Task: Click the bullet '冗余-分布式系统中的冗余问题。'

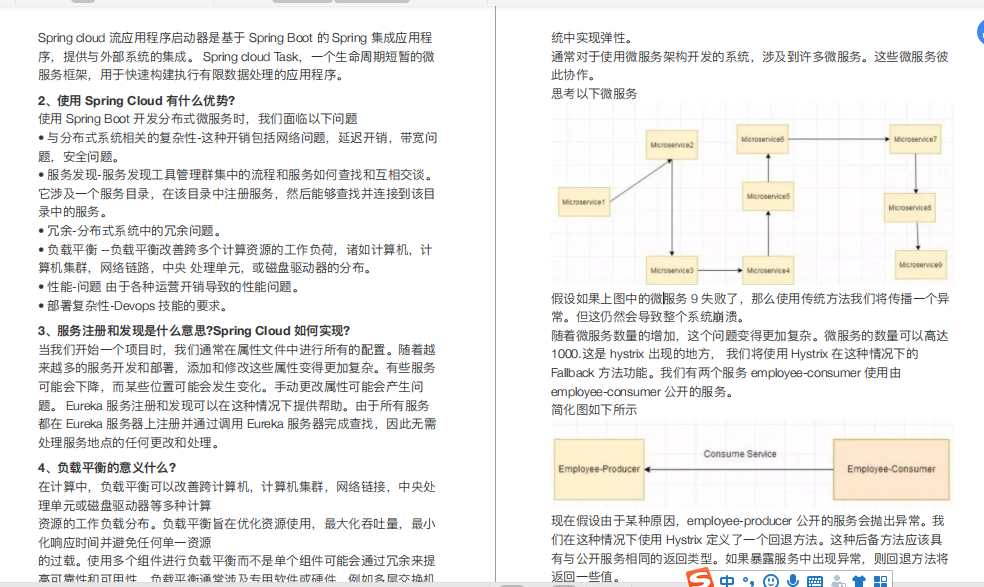Action: (x=129, y=231)
